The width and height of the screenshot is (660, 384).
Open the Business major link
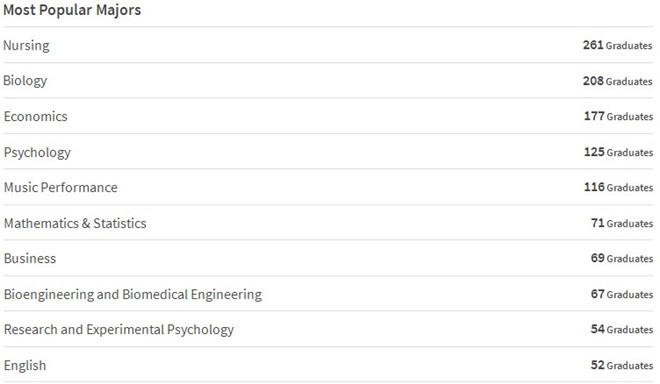30,259
